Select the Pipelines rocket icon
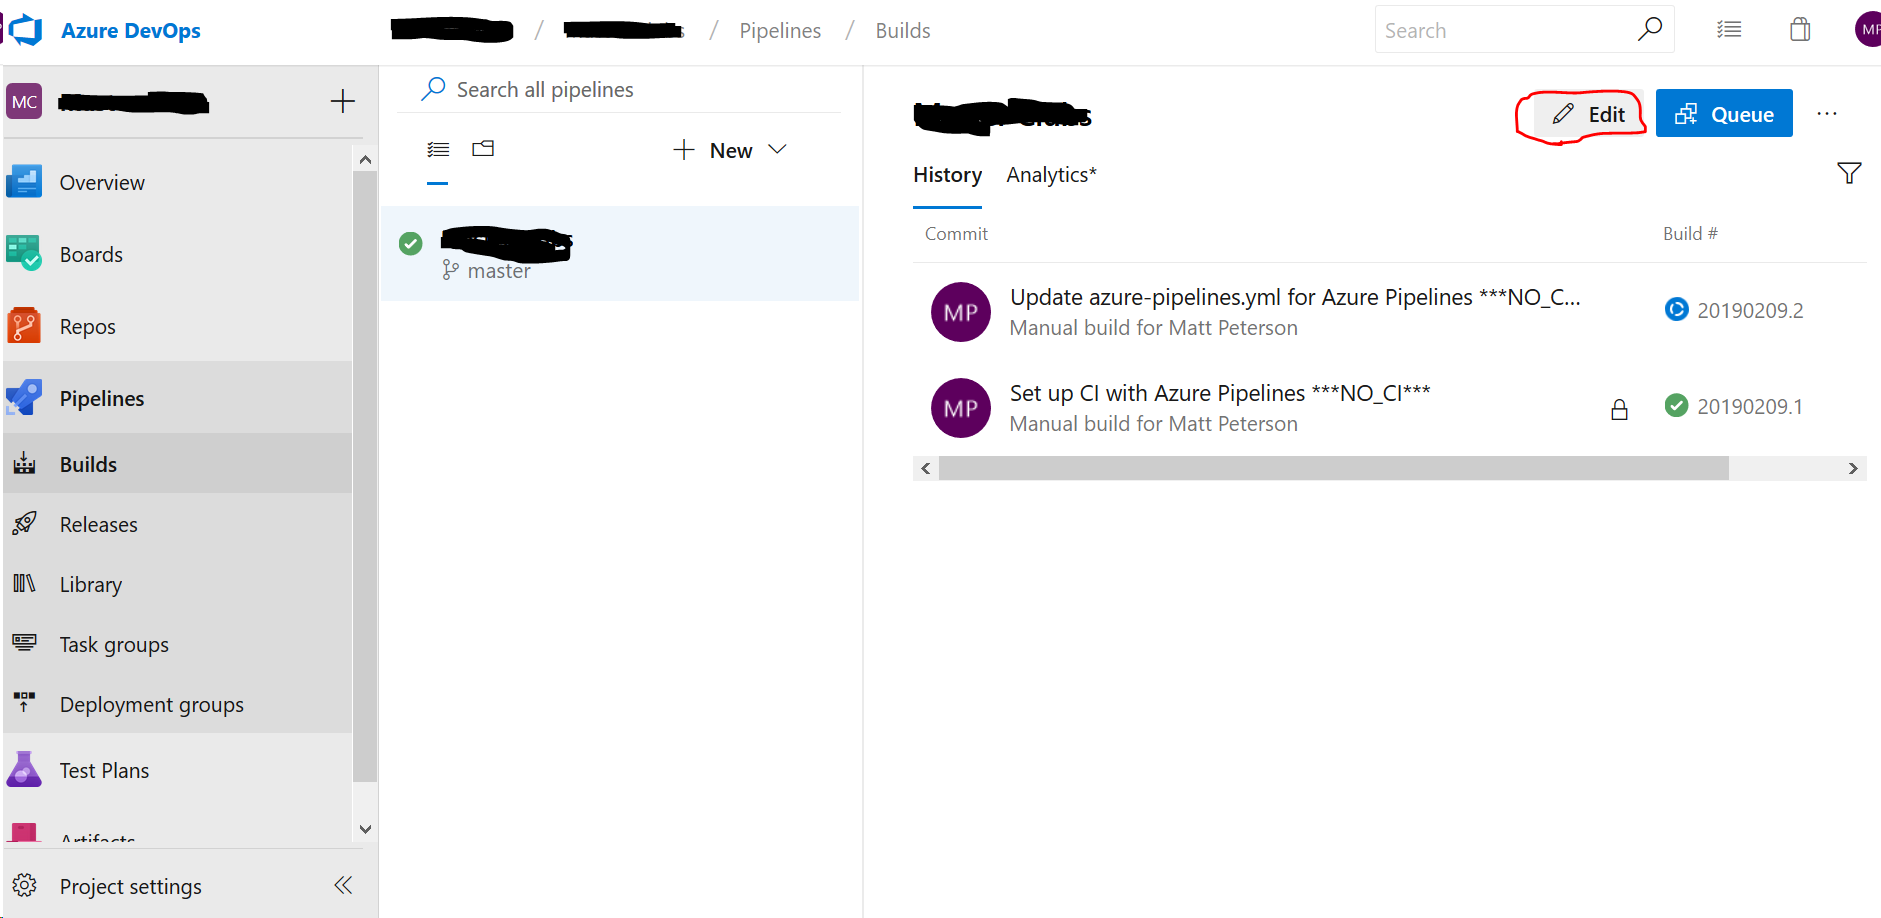The width and height of the screenshot is (1881, 918). coord(24,398)
